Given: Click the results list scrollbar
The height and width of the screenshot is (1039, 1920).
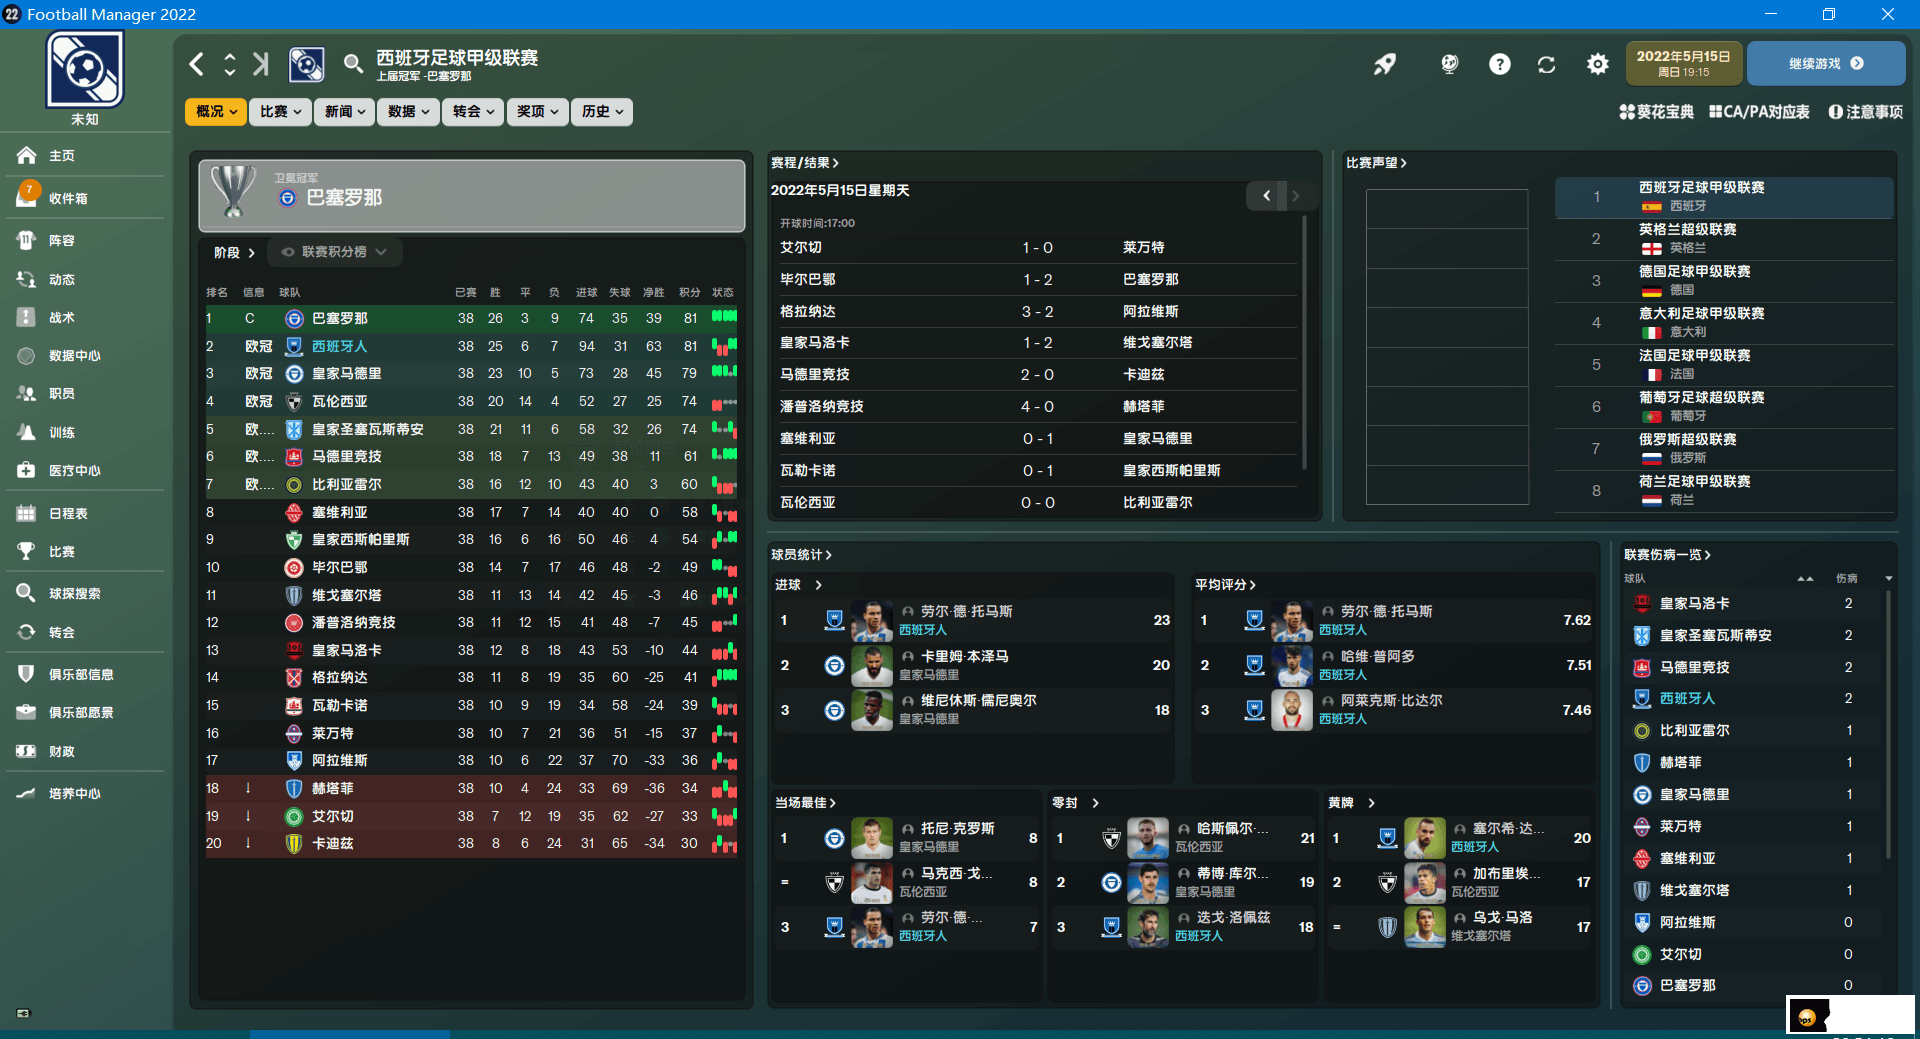Looking at the screenshot, I should 1304,343.
